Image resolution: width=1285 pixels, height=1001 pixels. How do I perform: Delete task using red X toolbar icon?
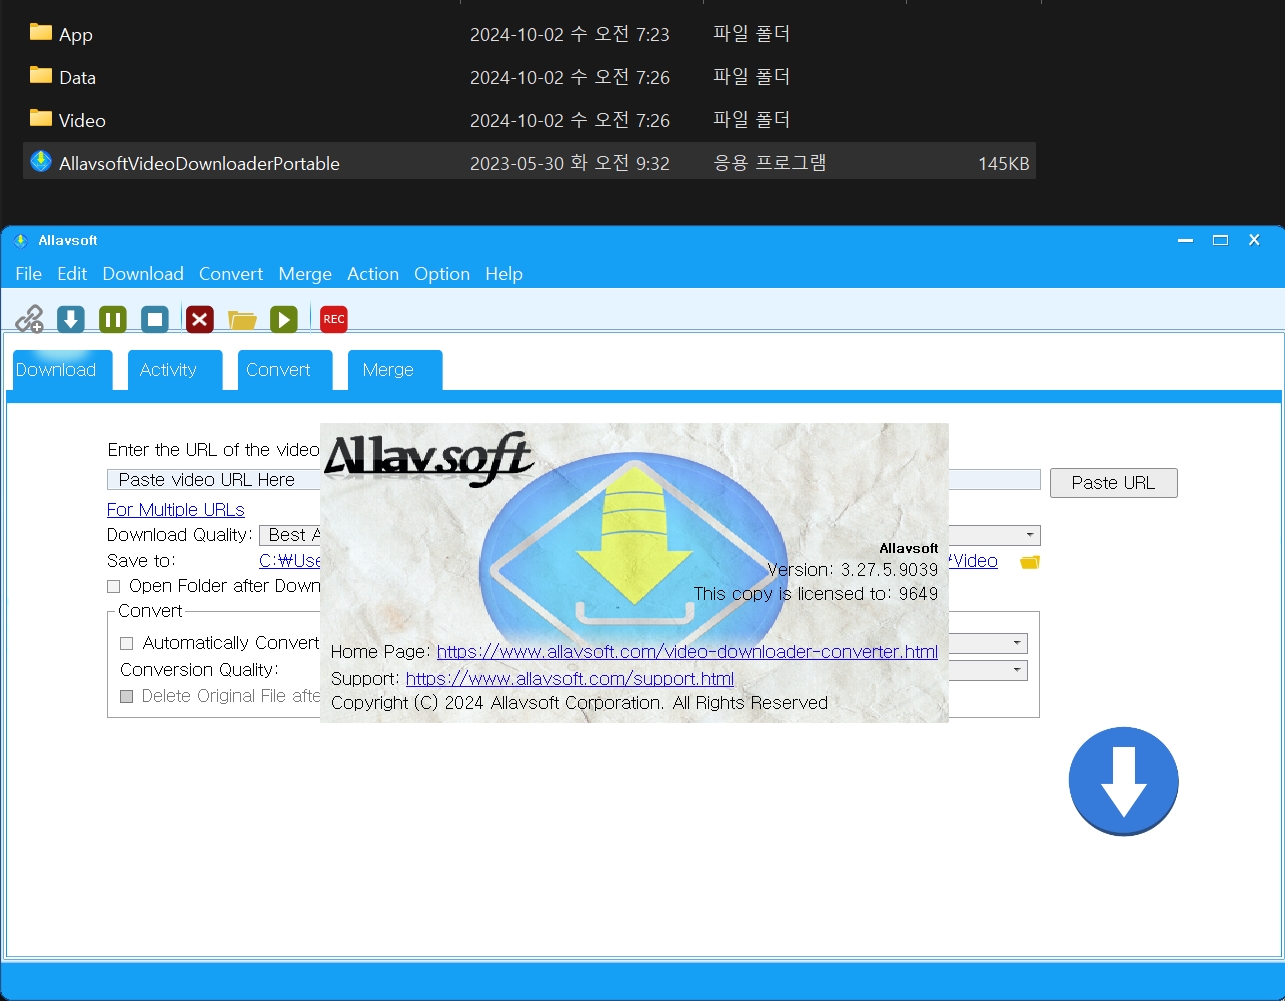point(200,319)
